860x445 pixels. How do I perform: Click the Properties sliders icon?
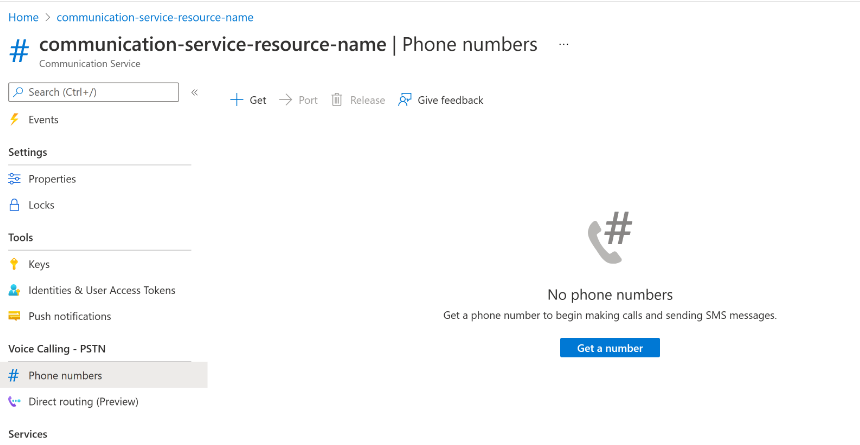point(14,179)
